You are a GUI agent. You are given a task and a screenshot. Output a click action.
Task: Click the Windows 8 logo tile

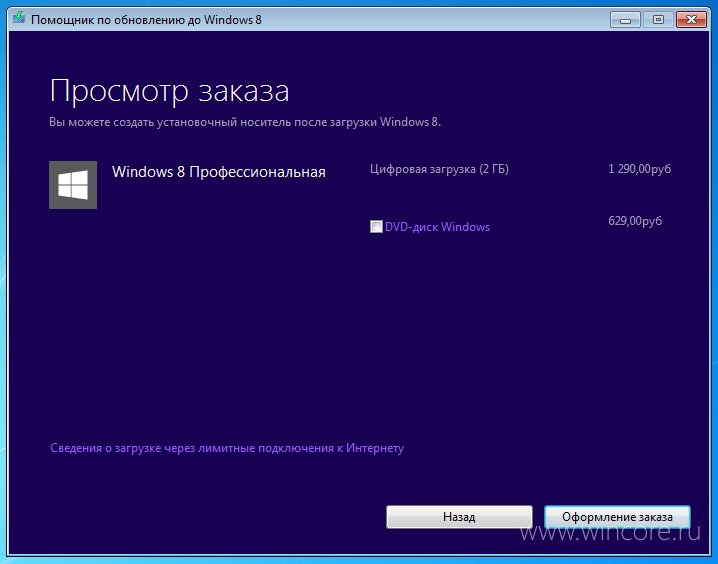[x=73, y=185]
